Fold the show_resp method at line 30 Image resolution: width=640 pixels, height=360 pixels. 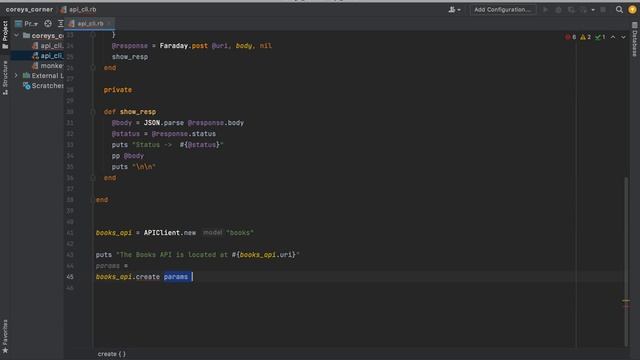tap(93, 112)
